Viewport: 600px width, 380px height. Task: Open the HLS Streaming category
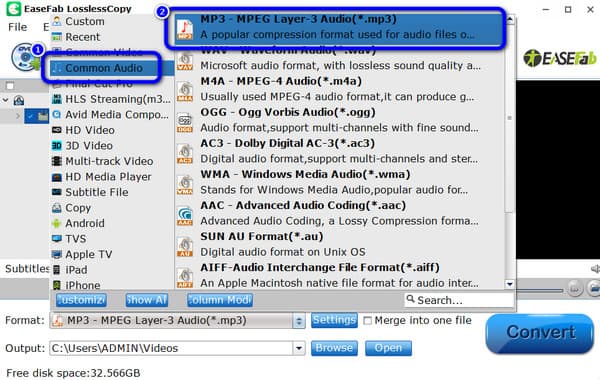pyautogui.click(x=111, y=99)
